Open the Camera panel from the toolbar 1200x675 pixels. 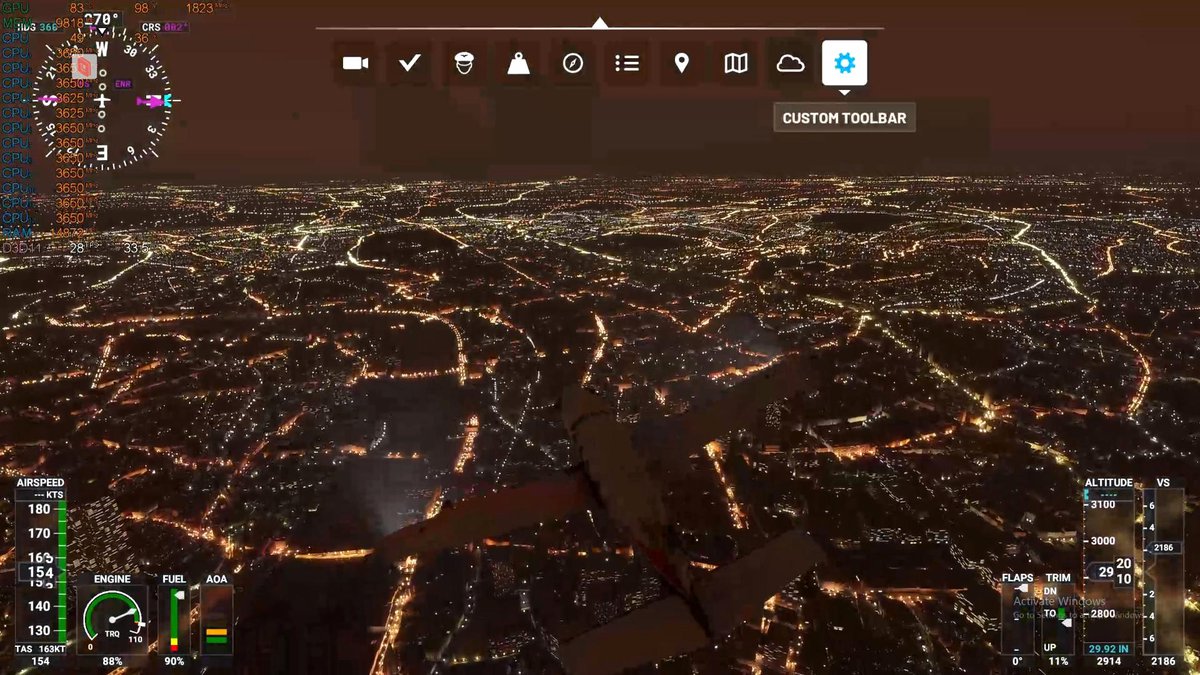click(355, 63)
